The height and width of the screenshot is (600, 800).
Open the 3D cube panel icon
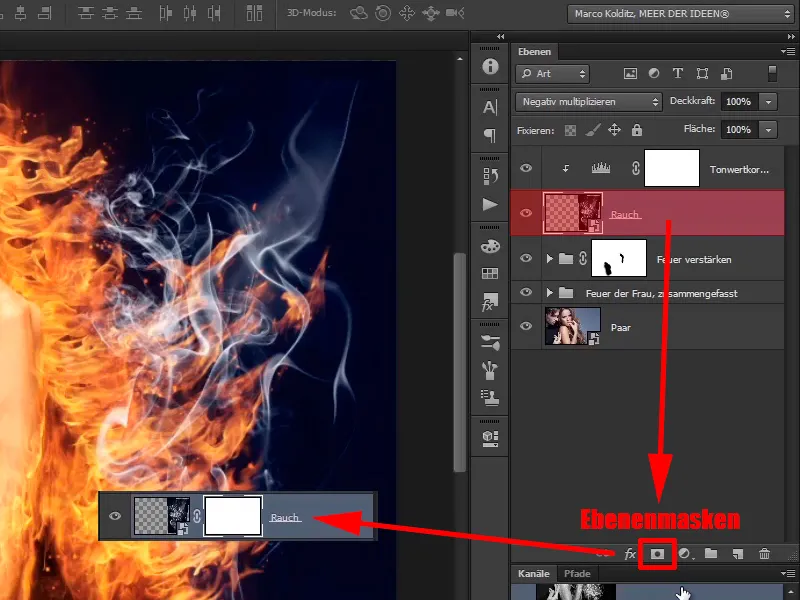[x=490, y=438]
